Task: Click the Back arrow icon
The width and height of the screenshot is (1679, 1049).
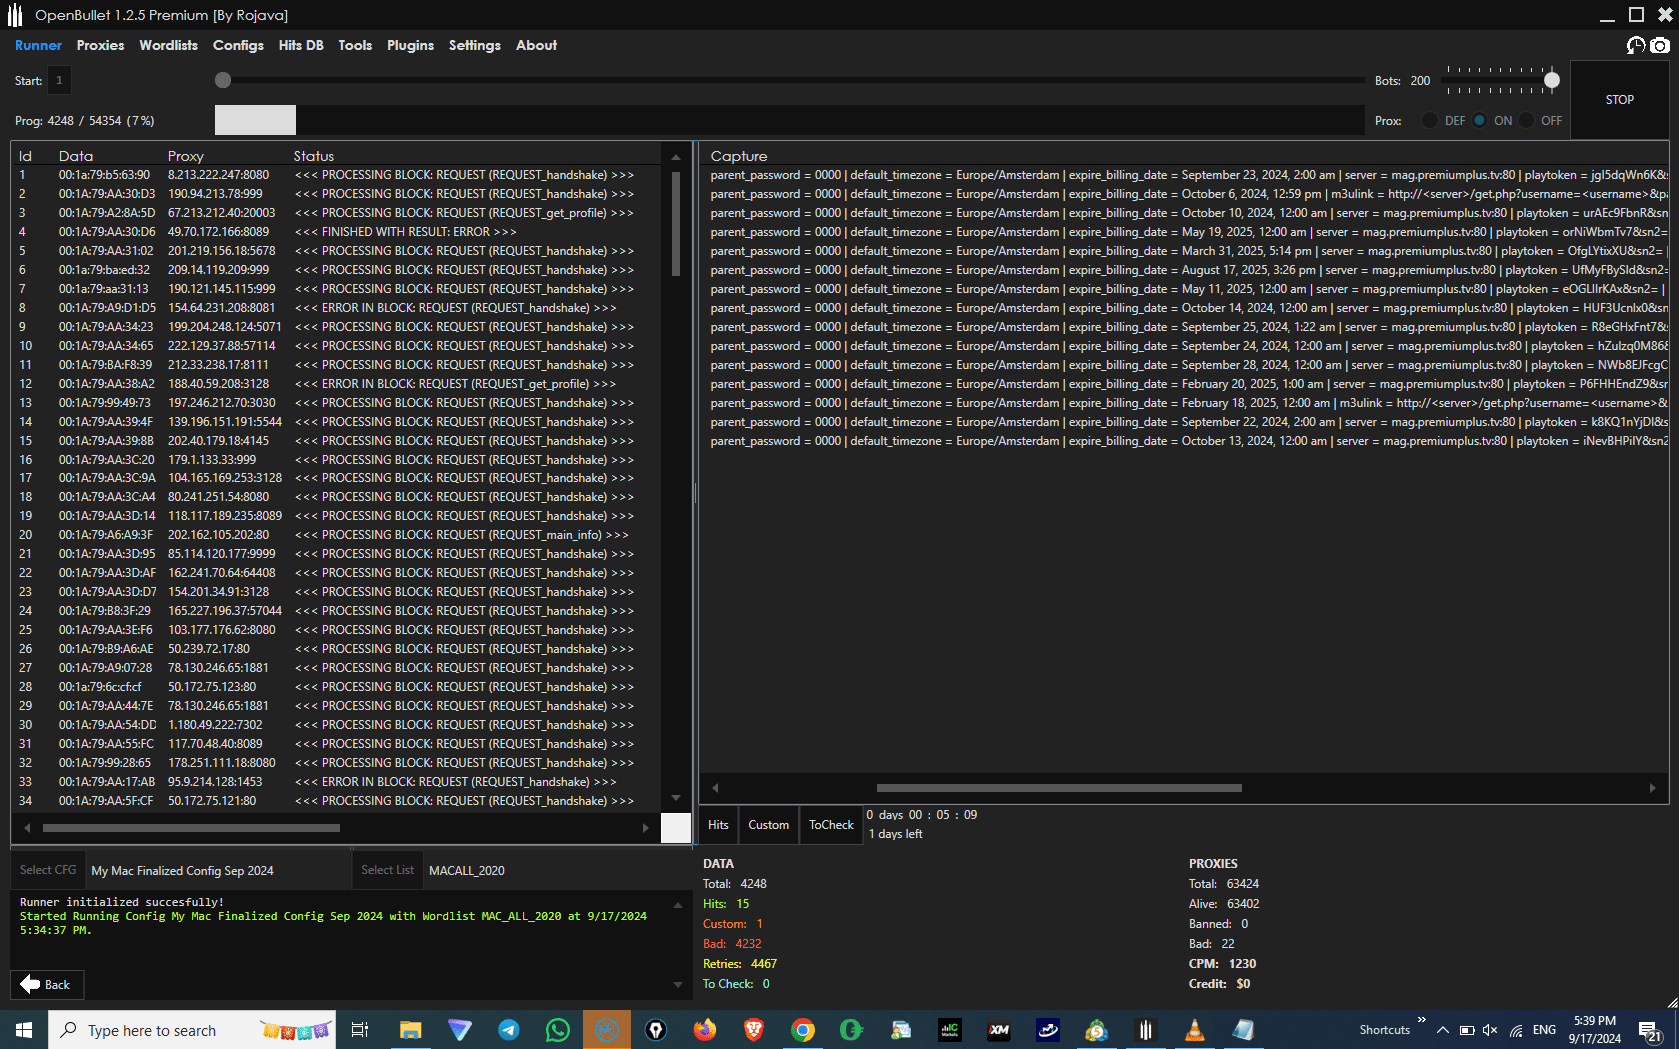Action: 30,984
